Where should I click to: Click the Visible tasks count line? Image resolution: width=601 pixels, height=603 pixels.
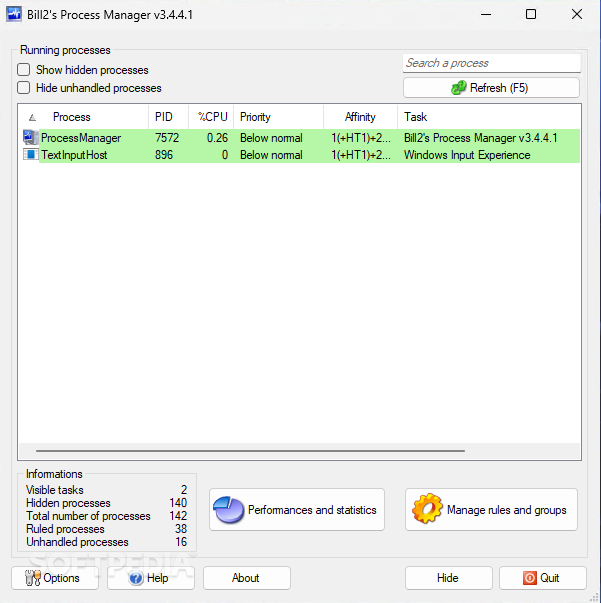pos(107,490)
